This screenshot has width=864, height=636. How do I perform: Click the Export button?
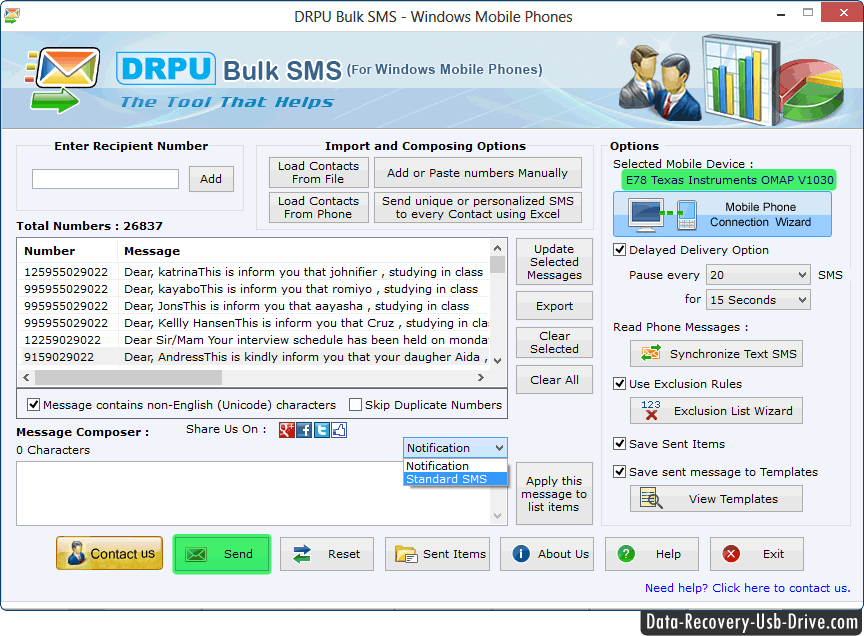pos(554,306)
